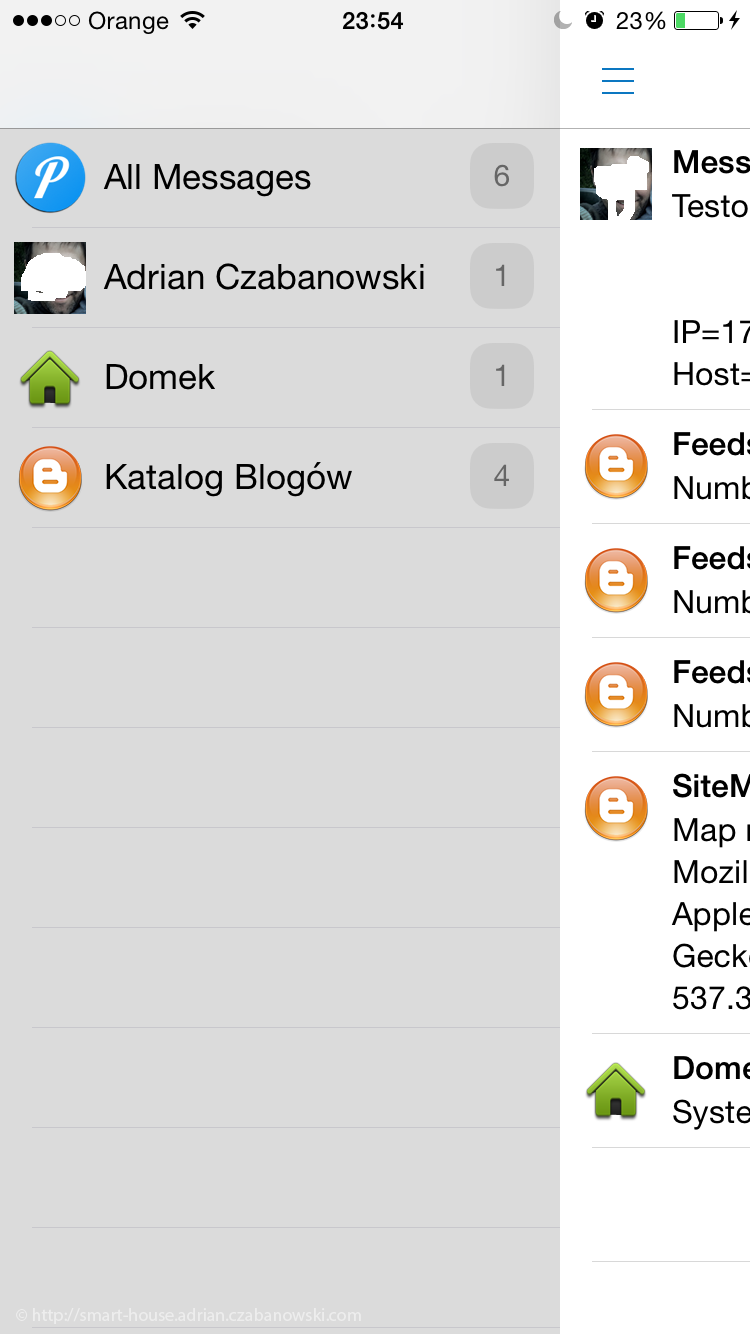The height and width of the screenshot is (1334, 750).
Task: Tap the unread count 6 badge
Action: click(502, 176)
